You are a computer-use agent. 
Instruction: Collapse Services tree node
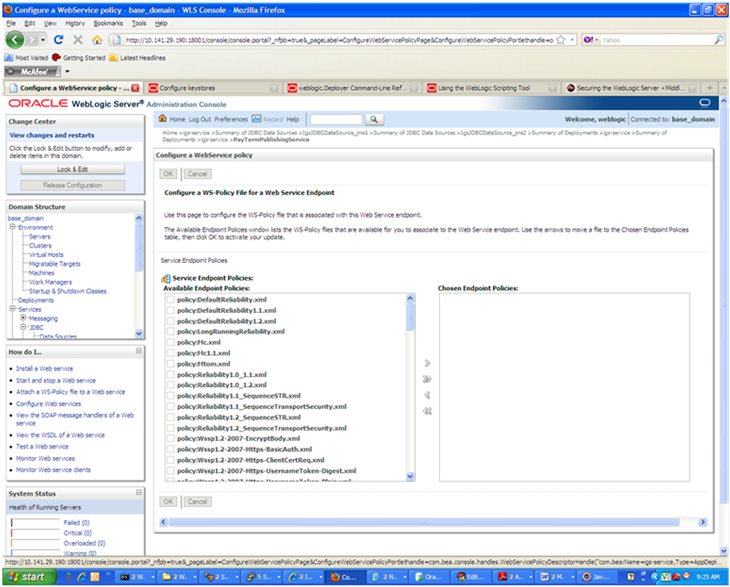coord(13,309)
